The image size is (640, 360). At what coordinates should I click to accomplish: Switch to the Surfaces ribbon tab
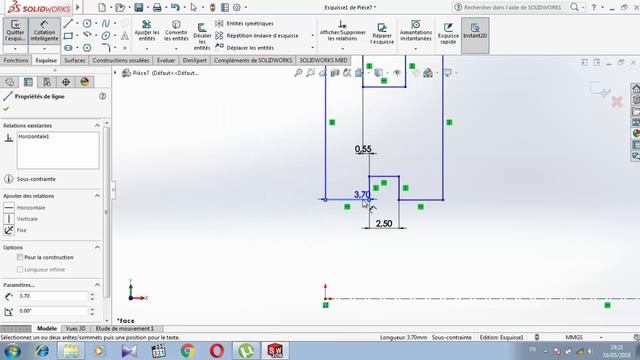pos(75,60)
